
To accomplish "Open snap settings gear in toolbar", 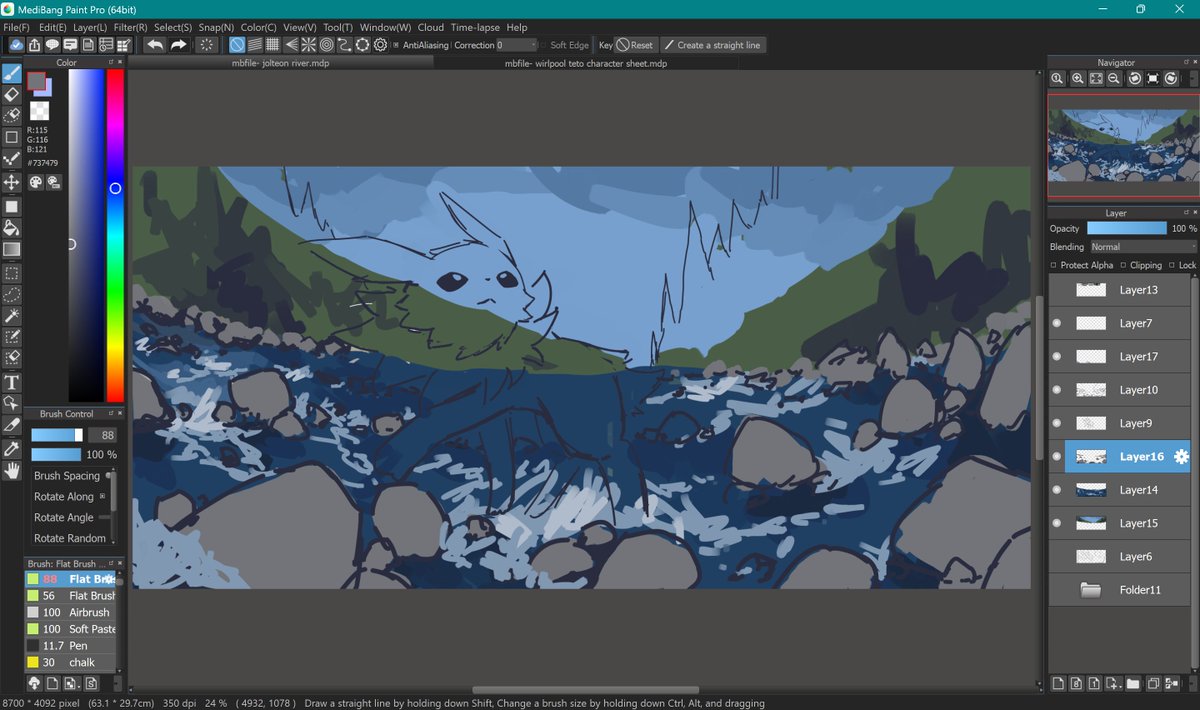I will (x=380, y=45).
